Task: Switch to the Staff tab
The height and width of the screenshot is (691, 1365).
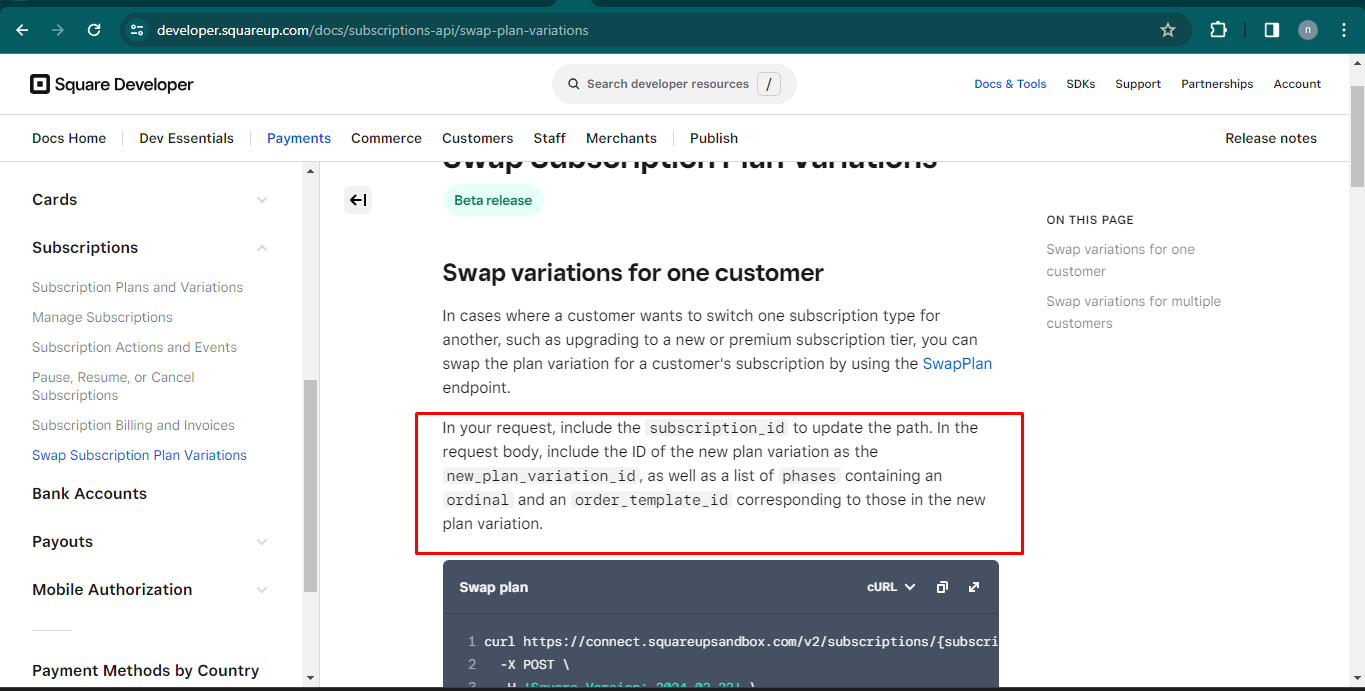Action: [549, 138]
